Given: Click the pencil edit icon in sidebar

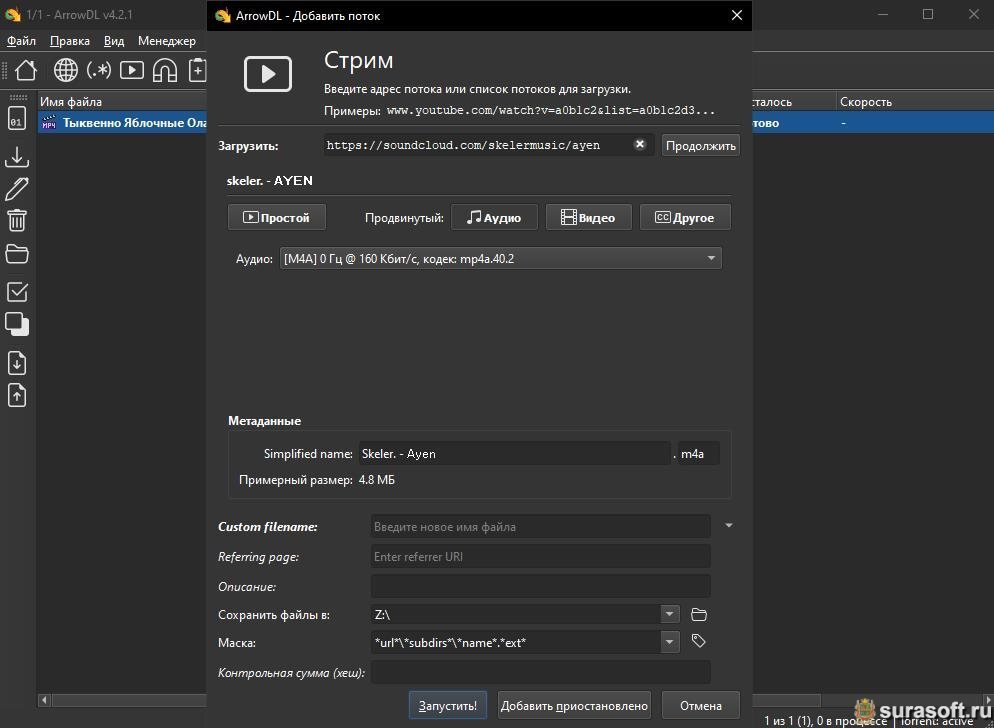Looking at the screenshot, I should pos(17,189).
